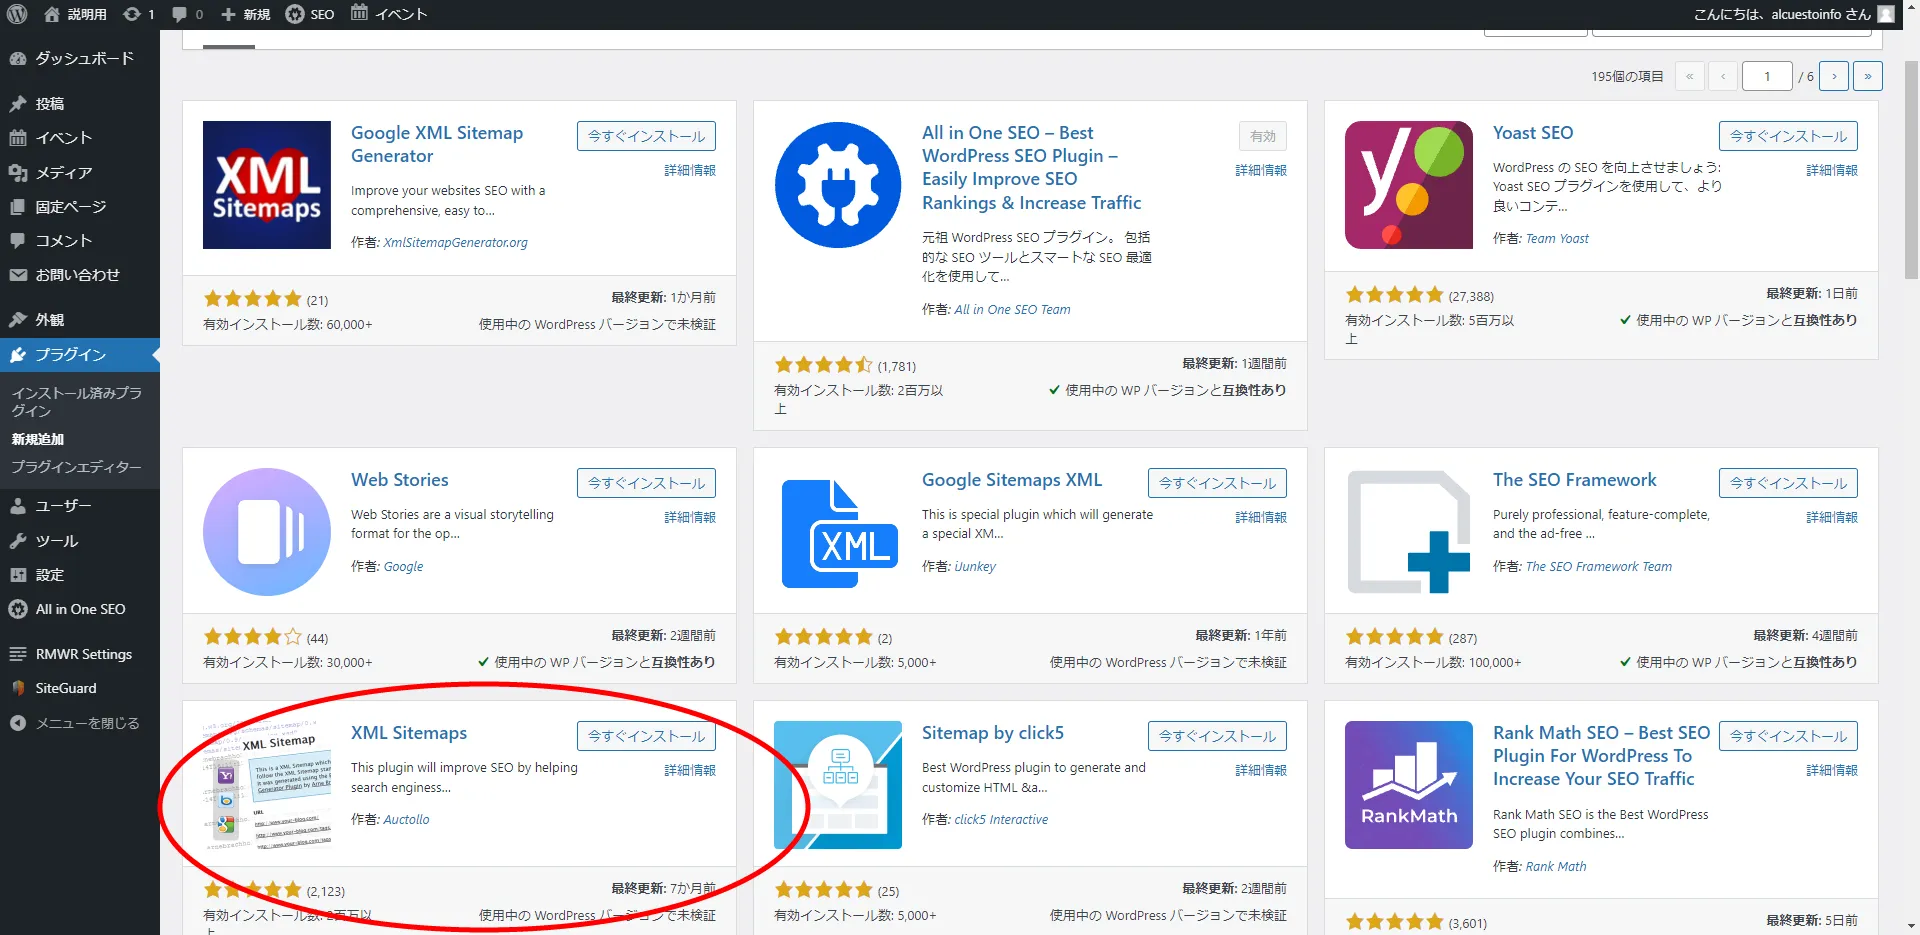Click the 投稿 pin icon in sidebar
Image resolution: width=1920 pixels, height=935 pixels.
point(18,104)
